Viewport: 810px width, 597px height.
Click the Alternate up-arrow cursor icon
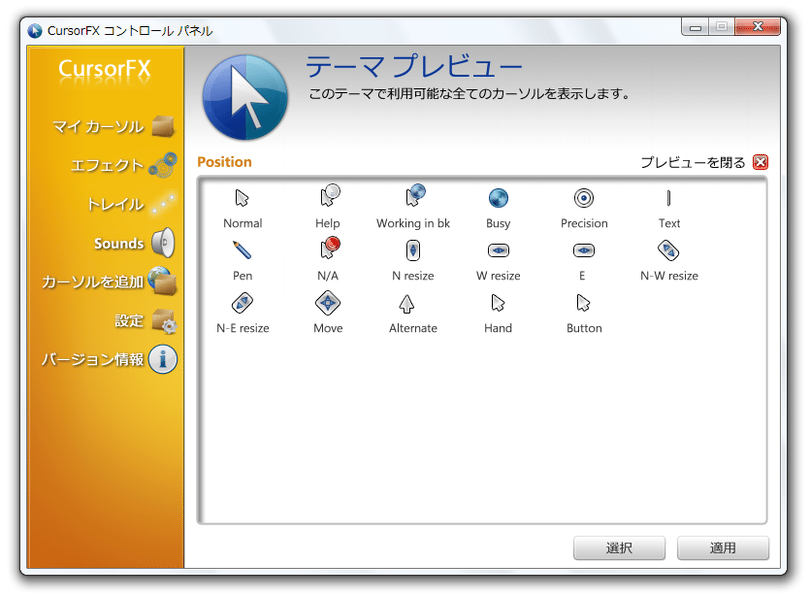pos(407,304)
